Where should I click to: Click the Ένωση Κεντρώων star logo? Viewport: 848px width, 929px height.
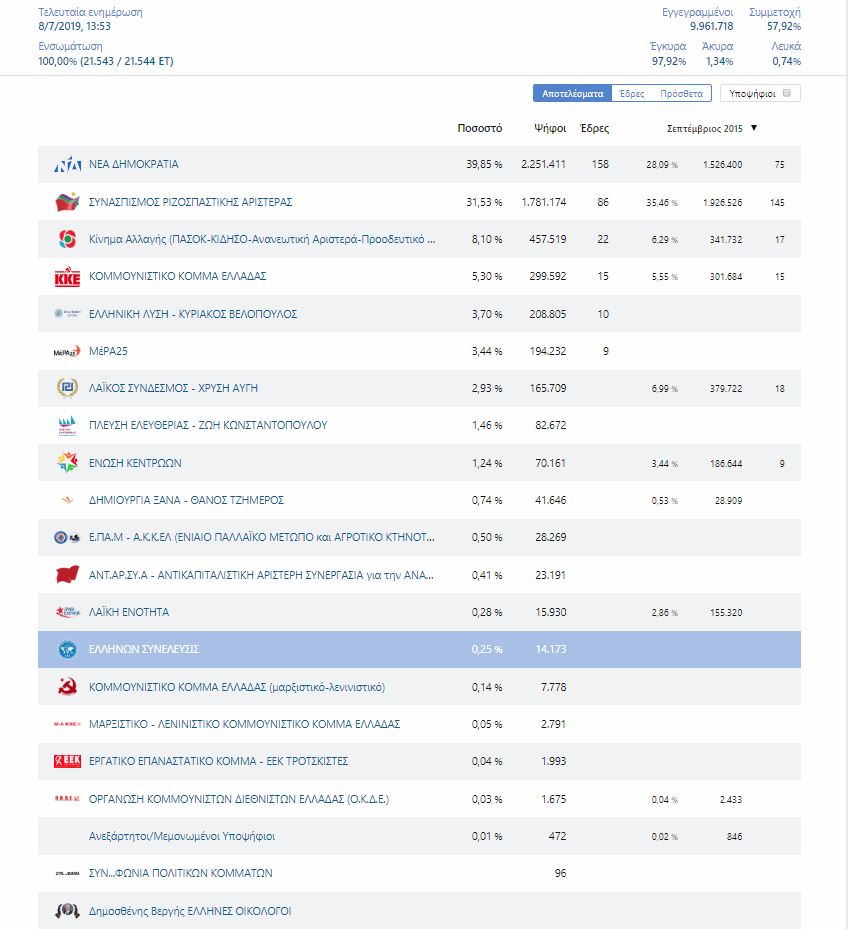pos(67,462)
